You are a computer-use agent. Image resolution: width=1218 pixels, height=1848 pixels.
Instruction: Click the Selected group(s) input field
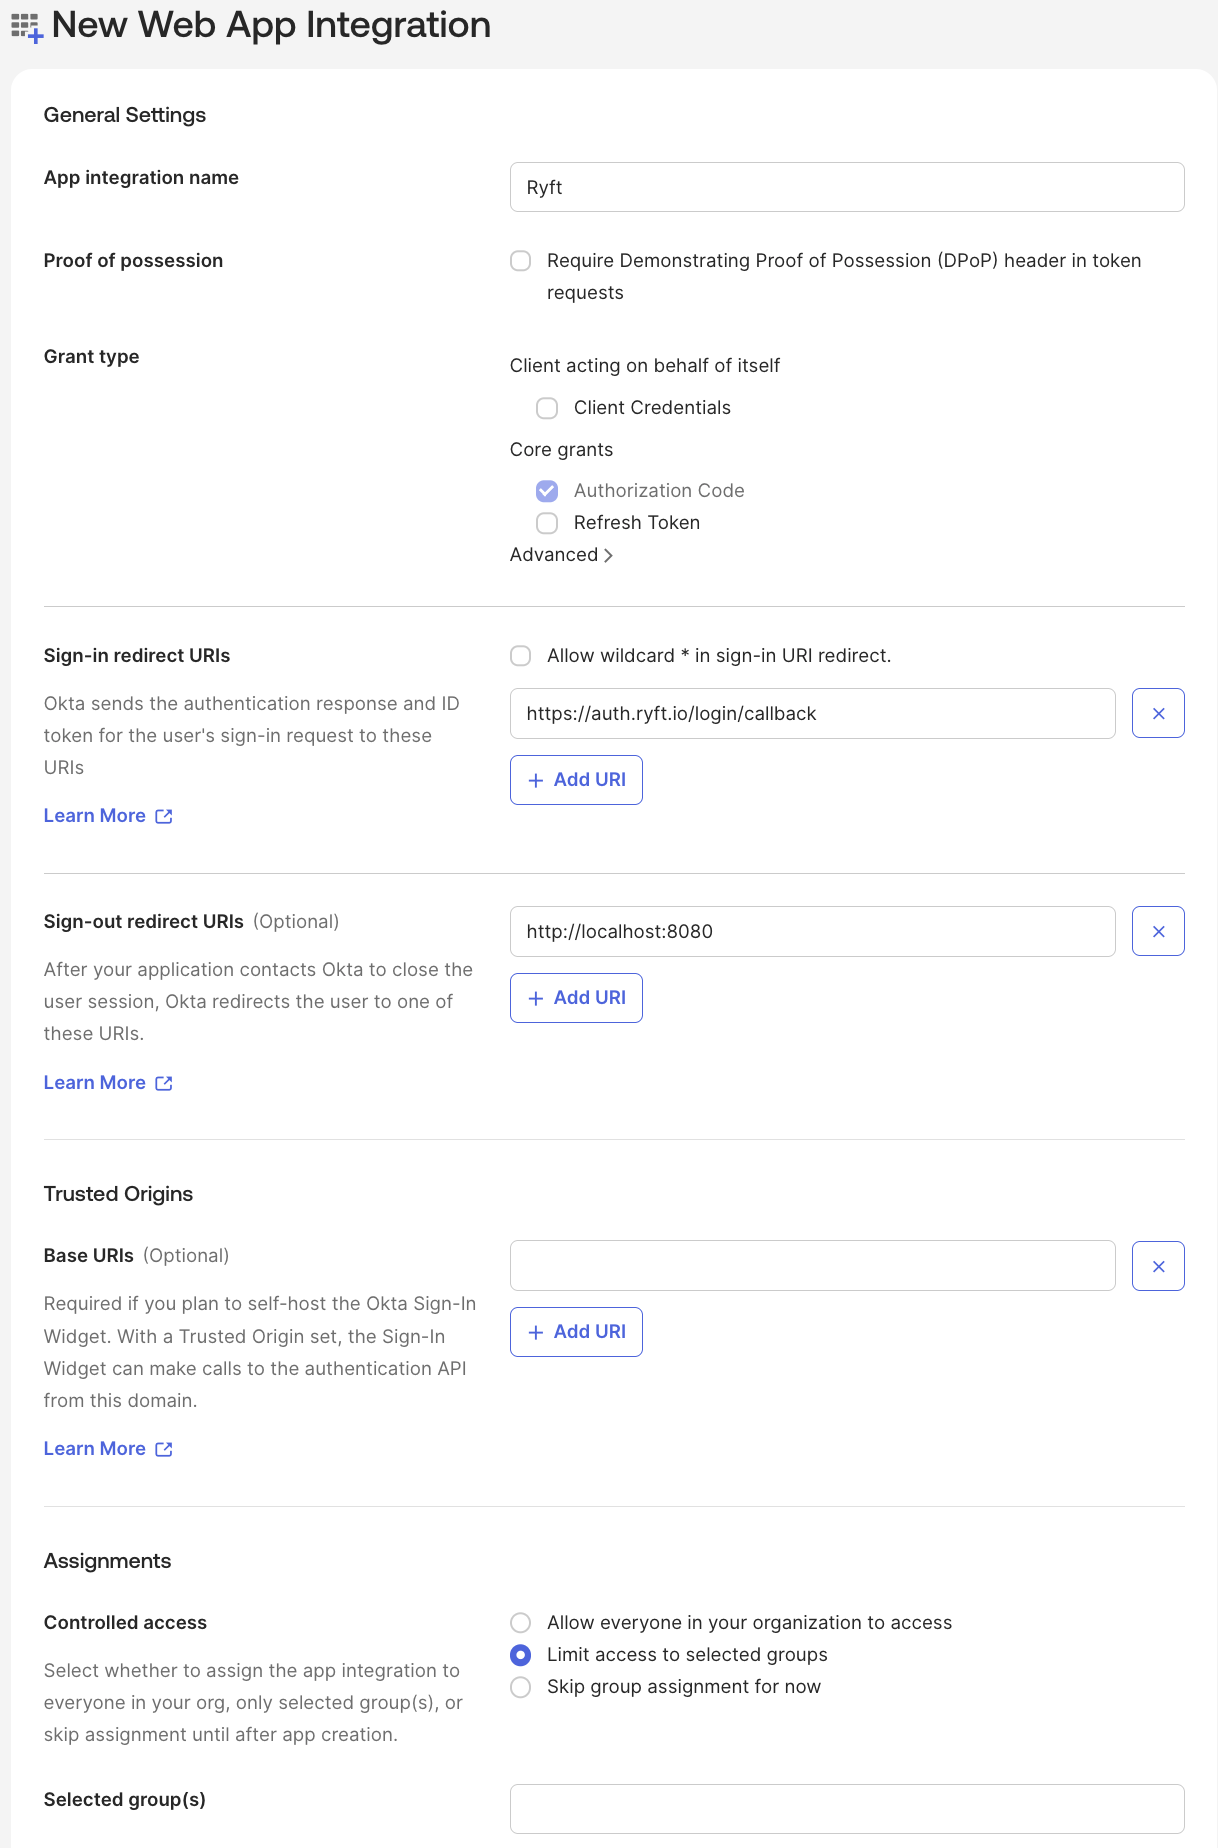[847, 1809]
